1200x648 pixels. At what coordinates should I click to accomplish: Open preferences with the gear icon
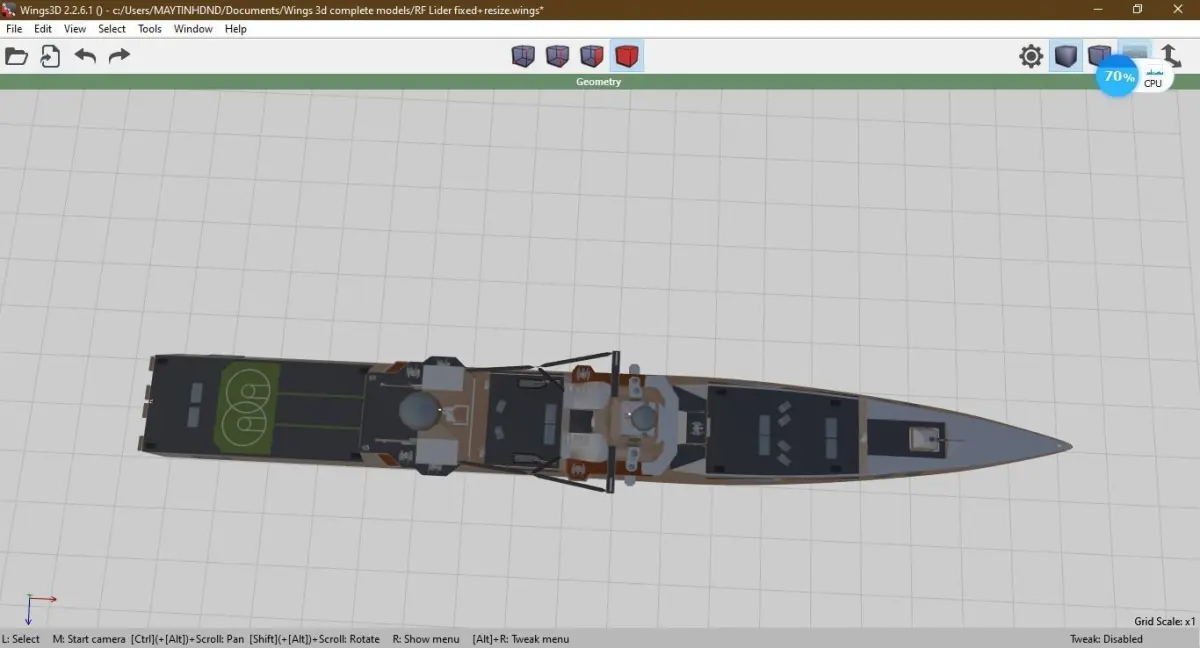pyautogui.click(x=1031, y=56)
